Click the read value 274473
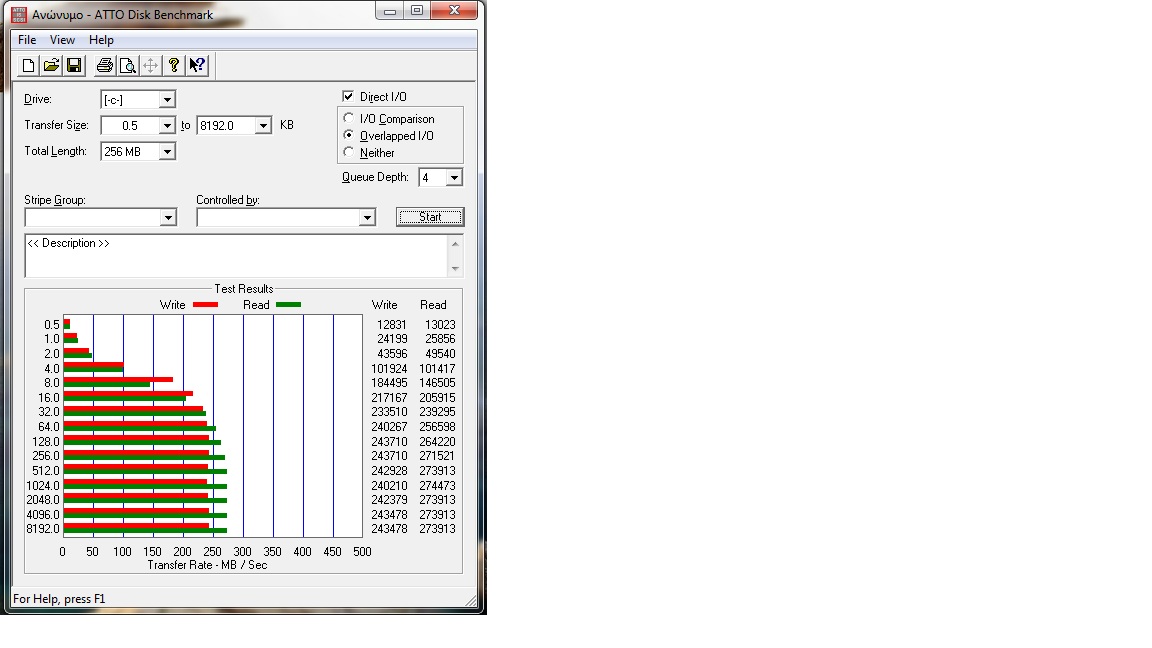This screenshot has height=648, width=1152. point(437,486)
